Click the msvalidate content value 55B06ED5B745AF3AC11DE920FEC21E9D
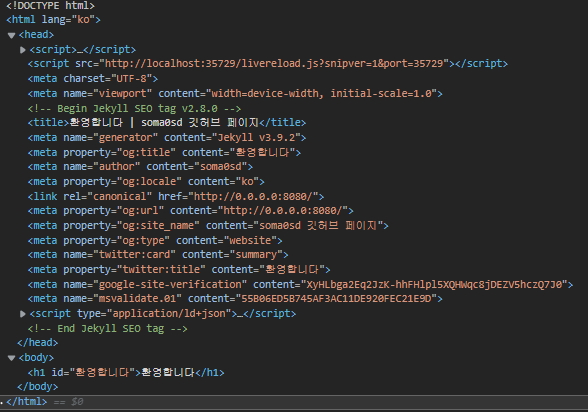The height and width of the screenshot is (412, 588). click(336, 299)
